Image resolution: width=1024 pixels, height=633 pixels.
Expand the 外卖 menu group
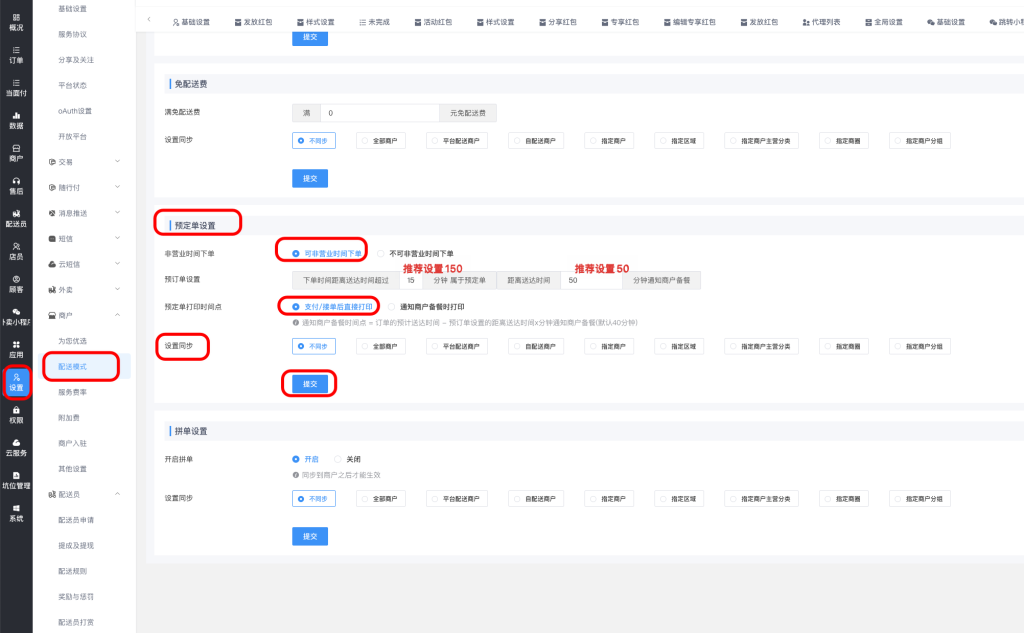[85, 290]
